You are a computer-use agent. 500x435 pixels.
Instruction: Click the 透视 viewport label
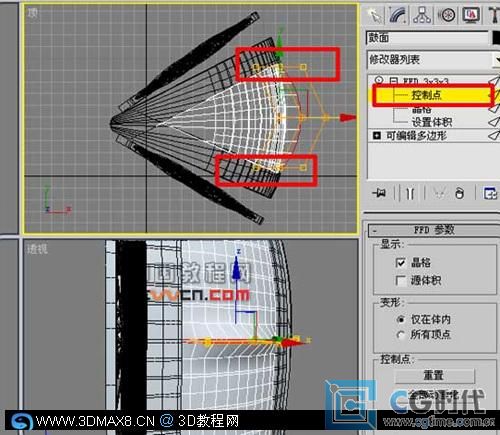37,249
